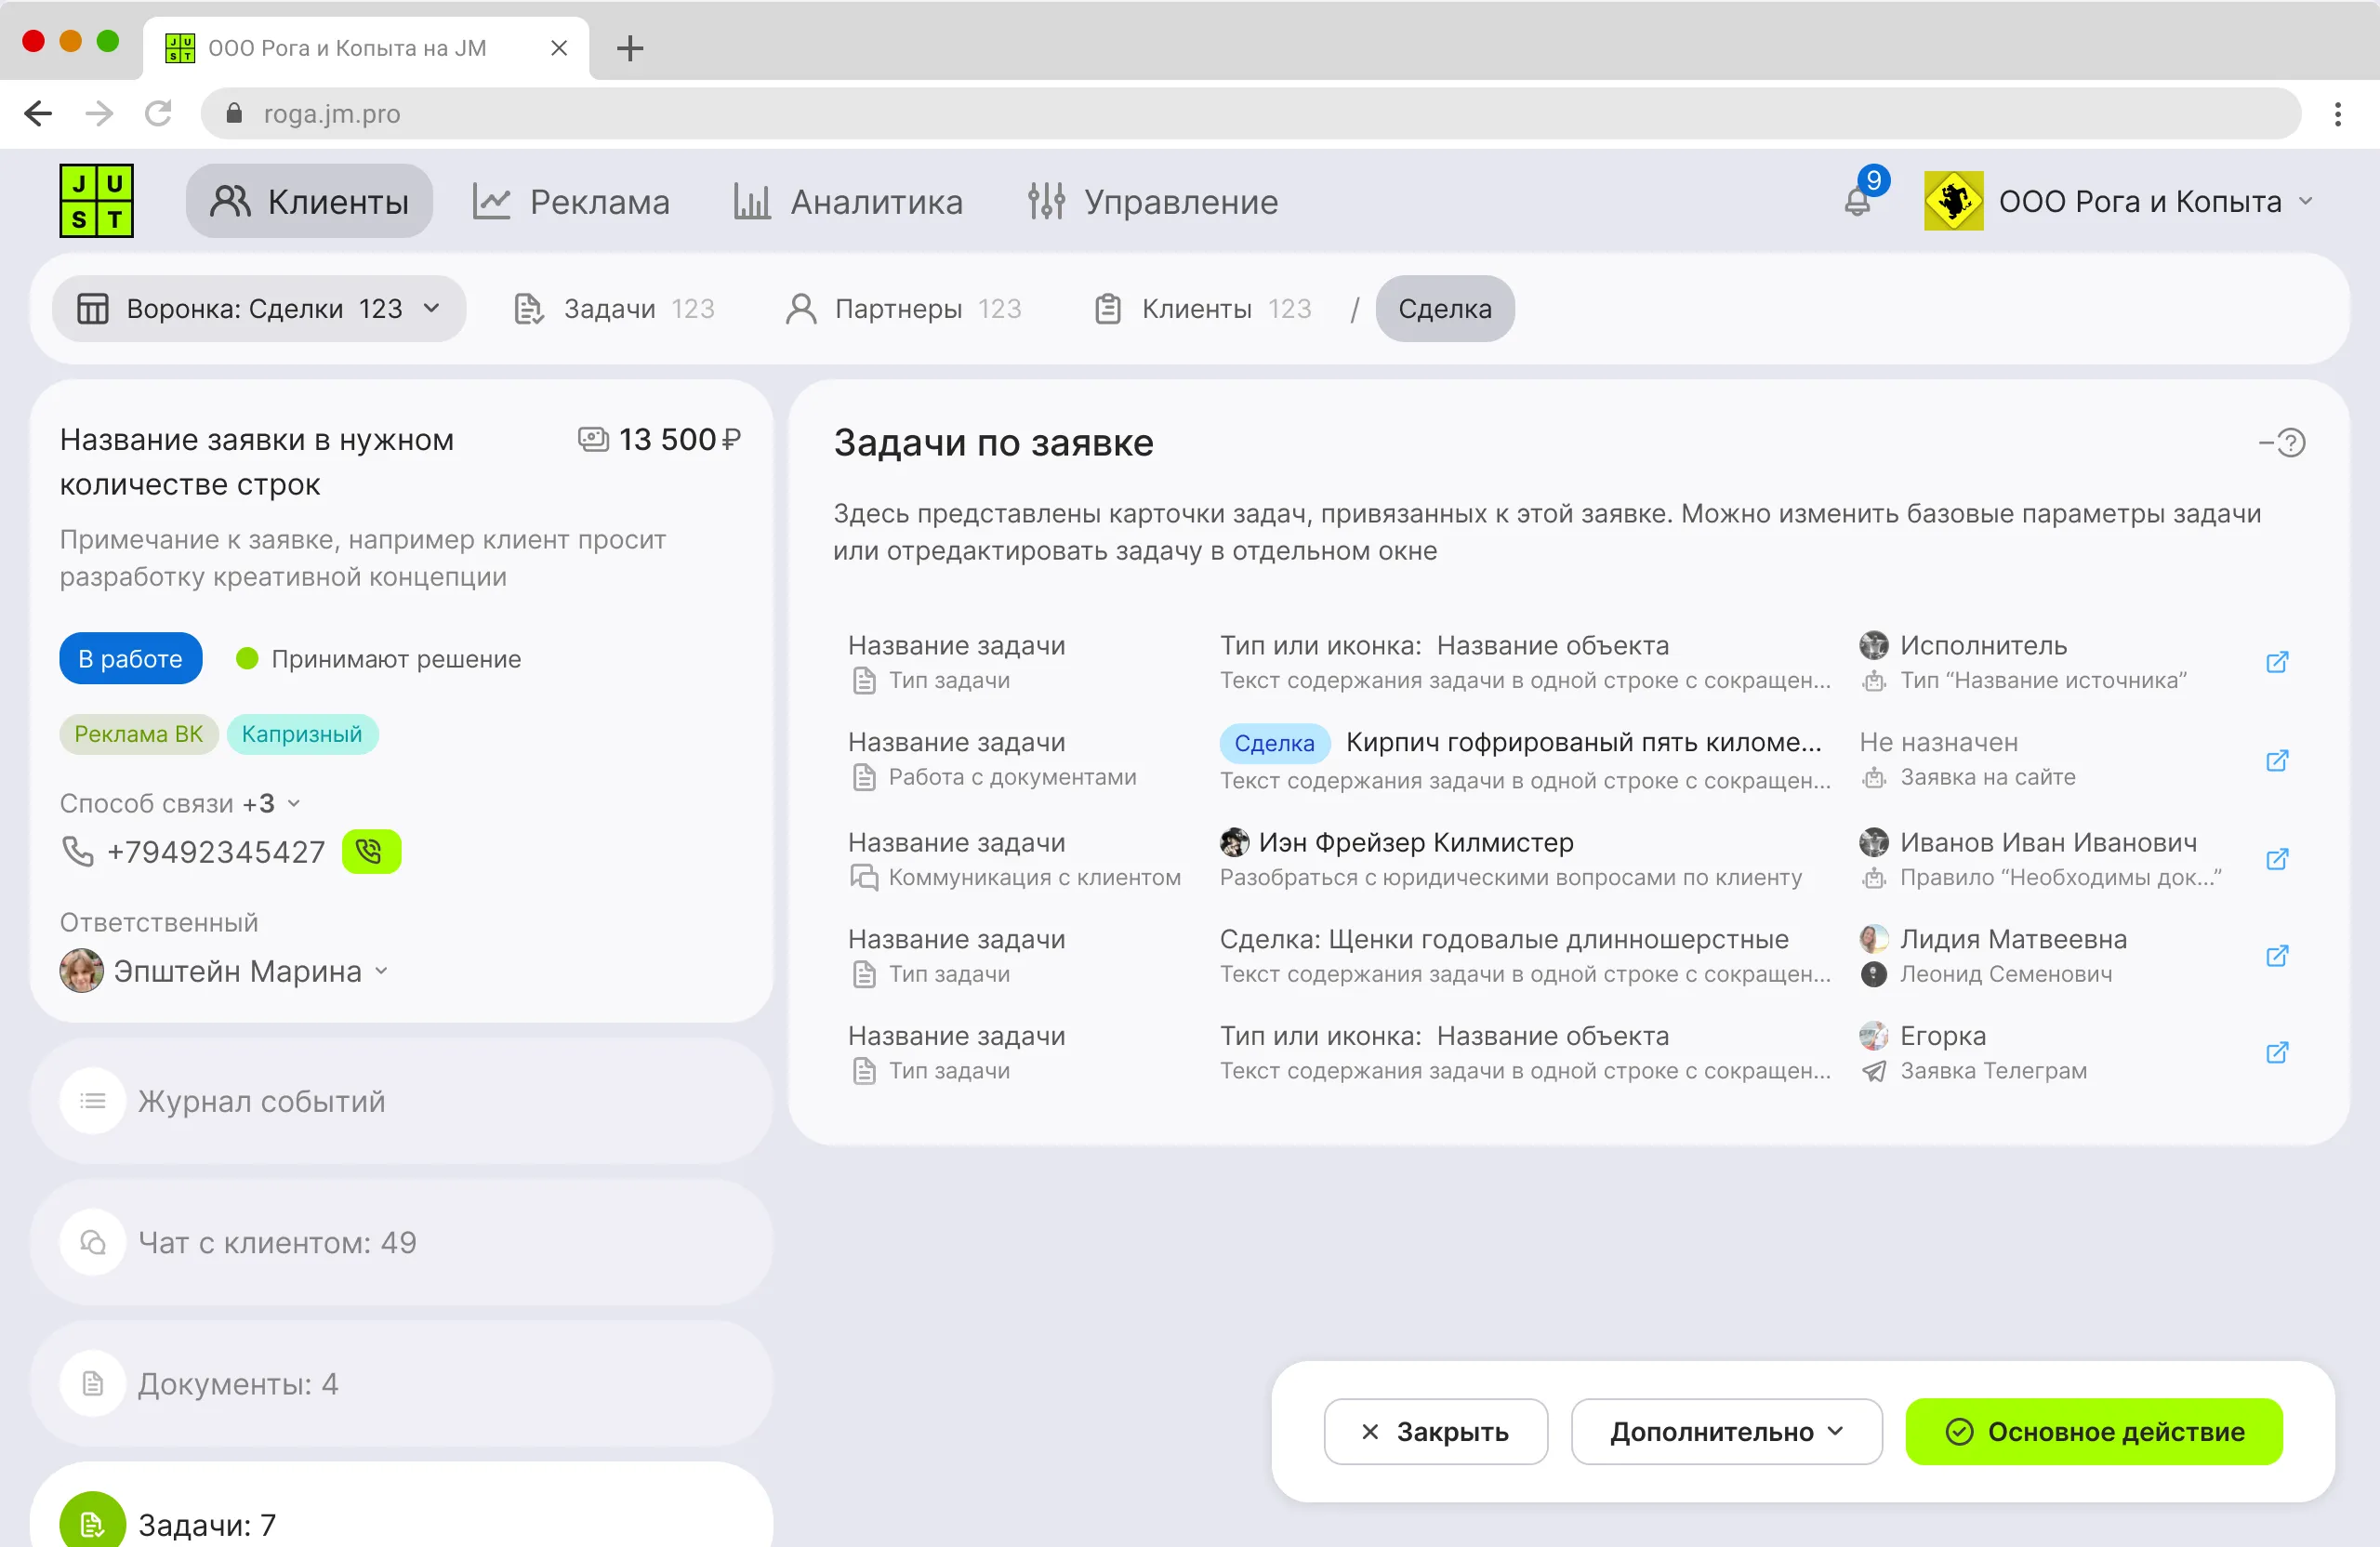Open the Воронка: Сделки dropdown

pyautogui.click(x=260, y=309)
